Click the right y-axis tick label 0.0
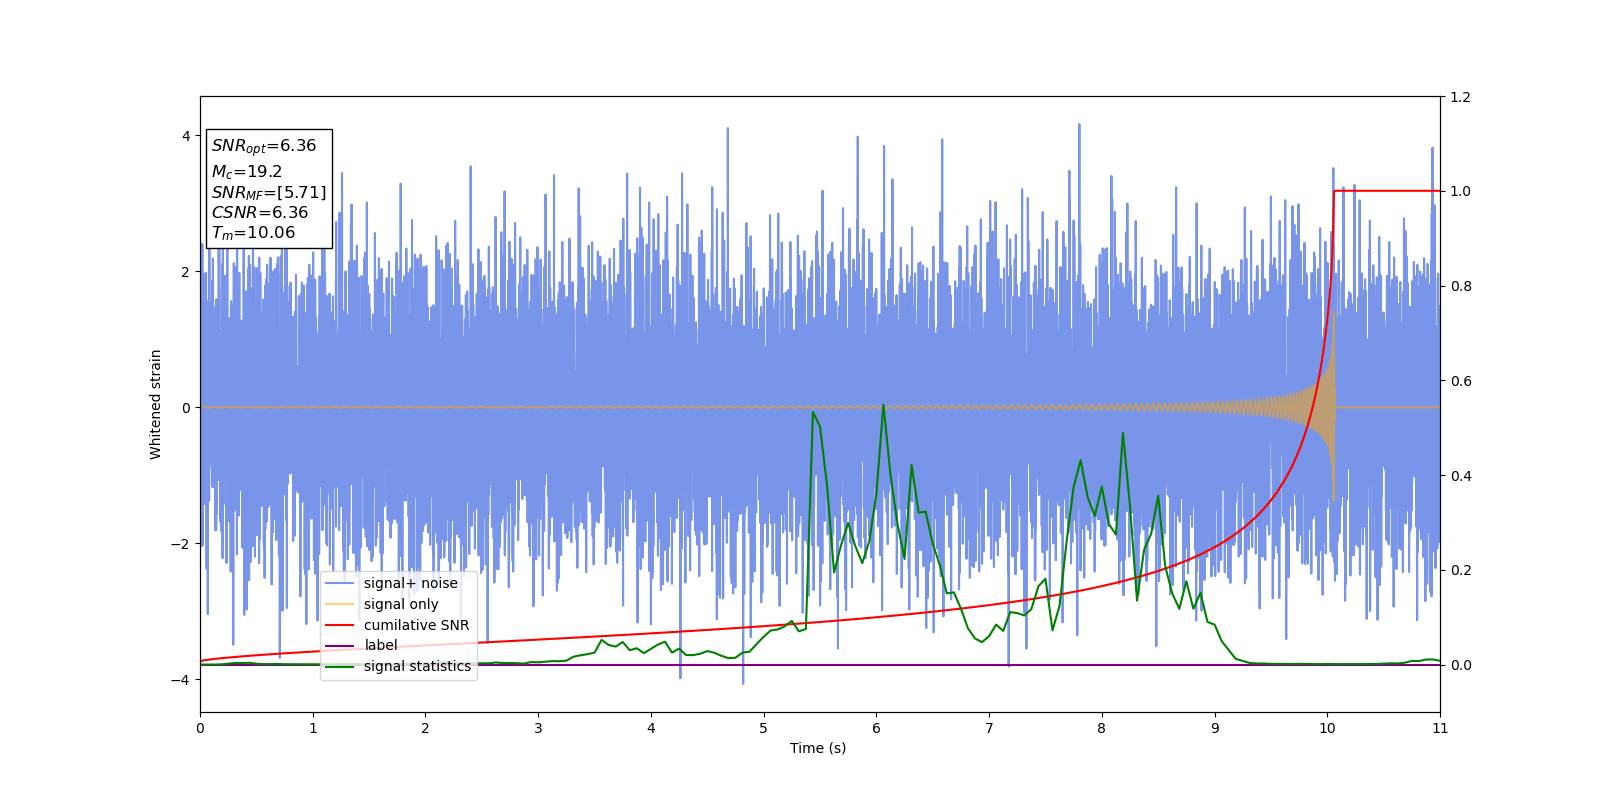 coord(1460,665)
